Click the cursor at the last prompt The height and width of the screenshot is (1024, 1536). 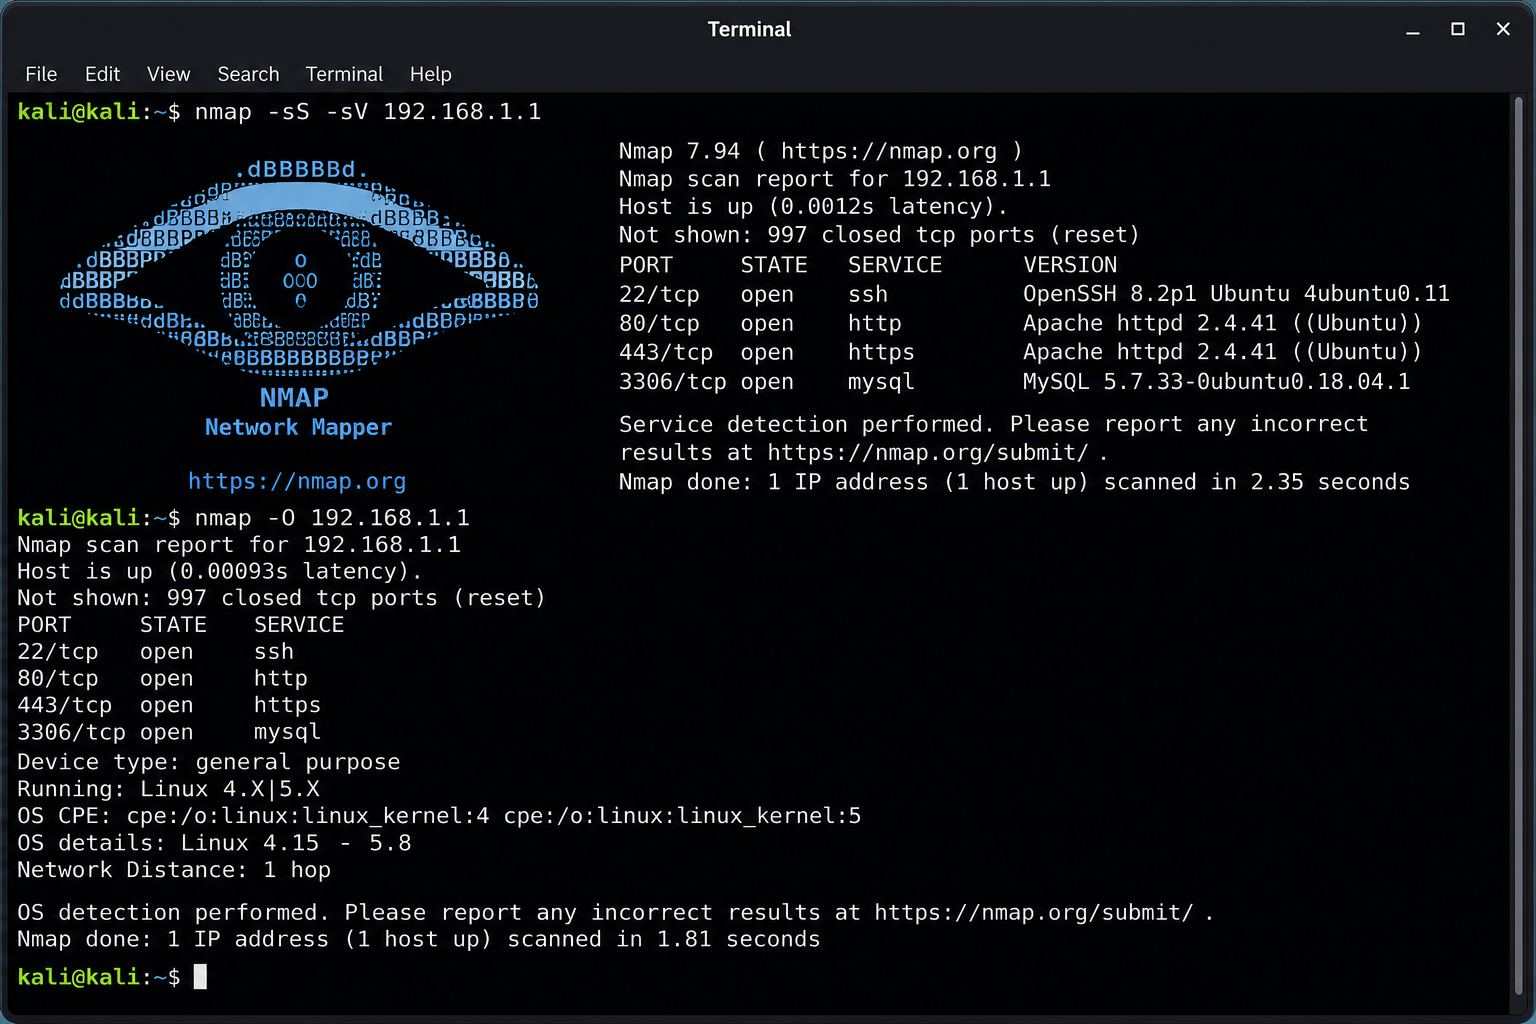point(200,977)
